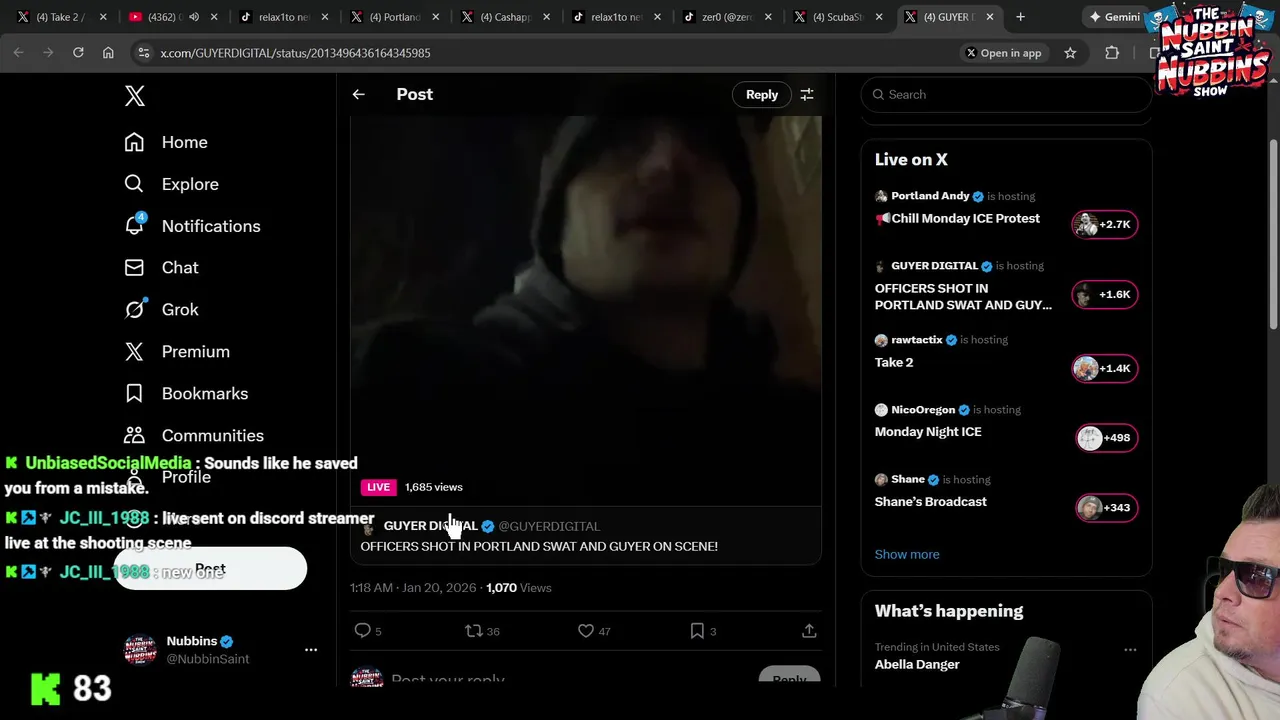The image size is (1280, 720).
Task: Open GUYERDIGITAL handle link
Action: 549,526
